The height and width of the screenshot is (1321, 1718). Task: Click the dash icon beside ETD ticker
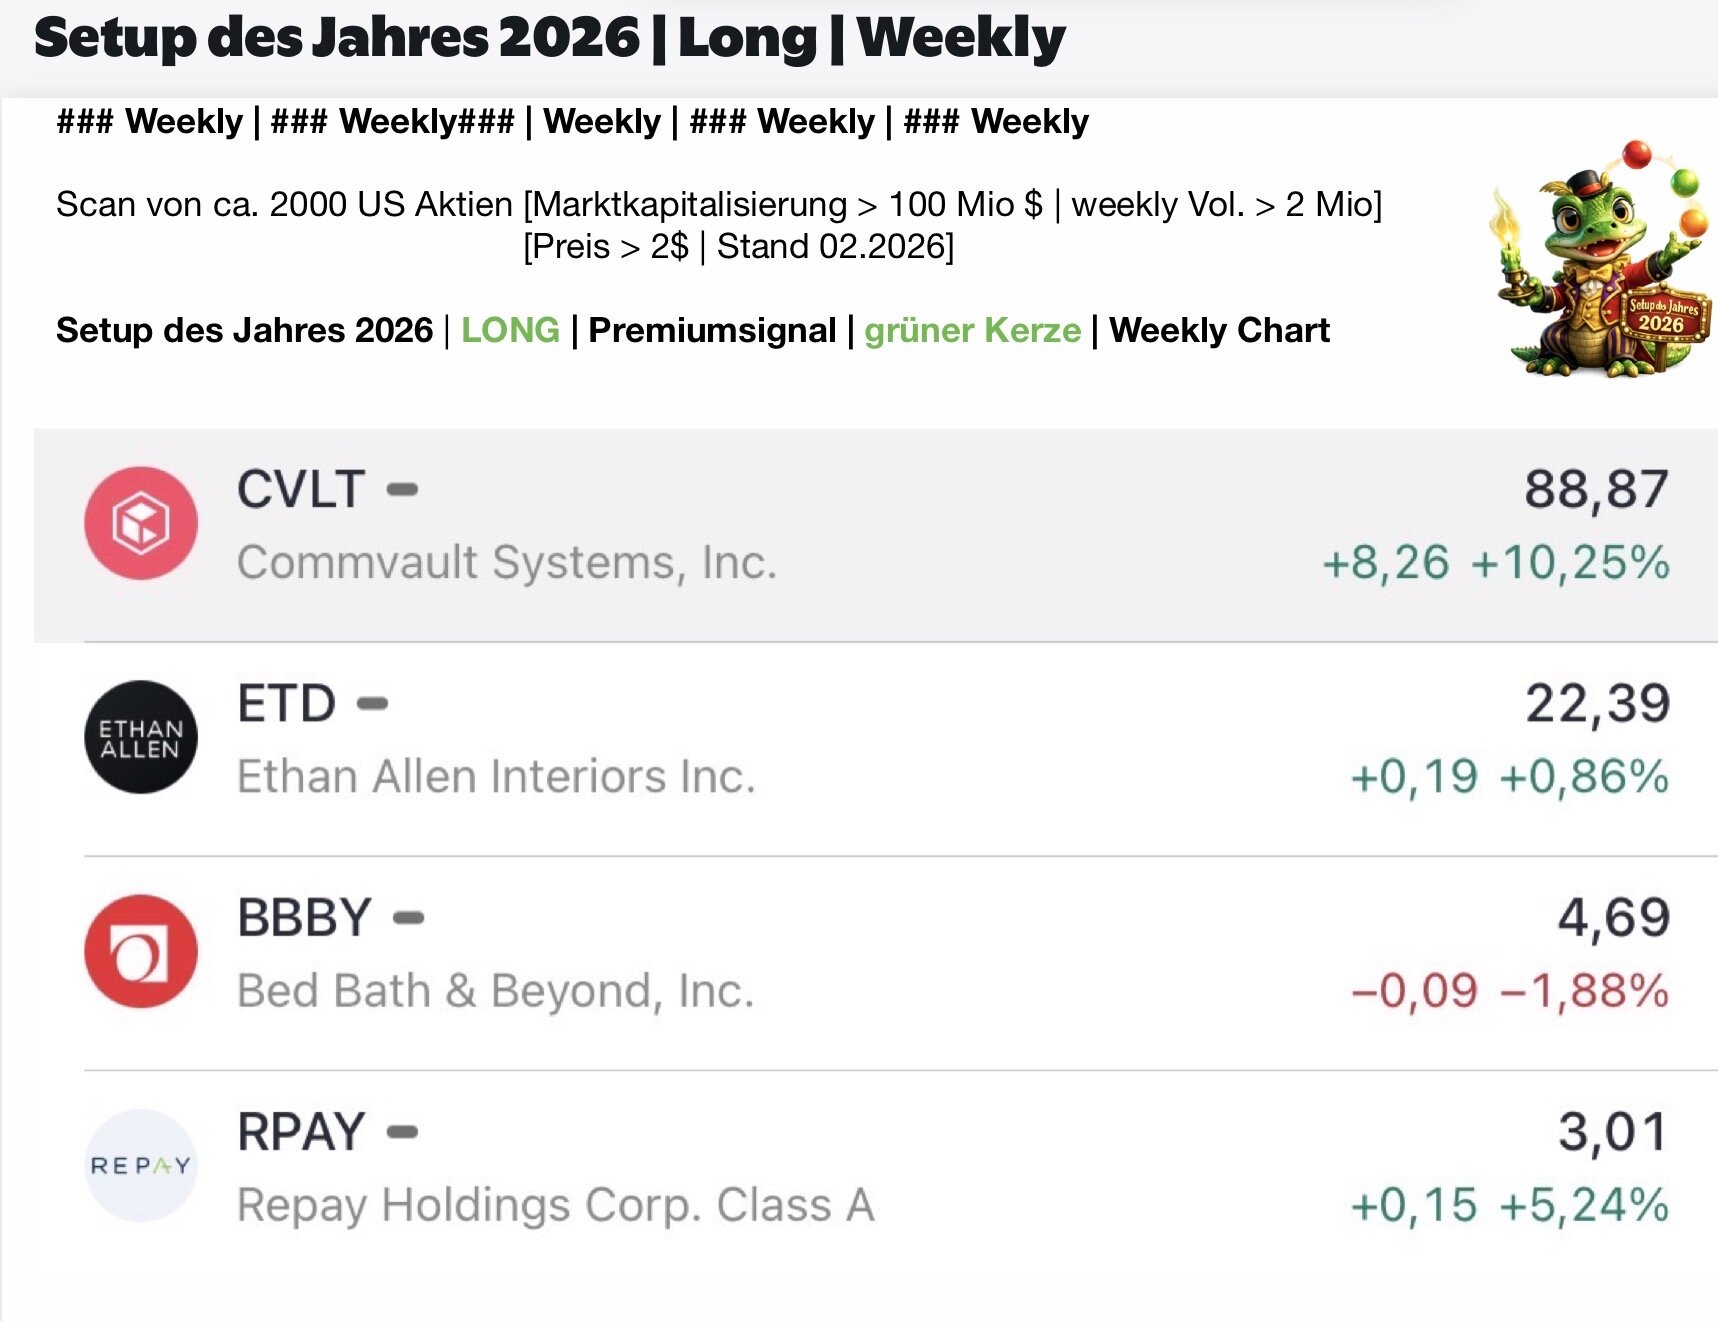(x=372, y=703)
